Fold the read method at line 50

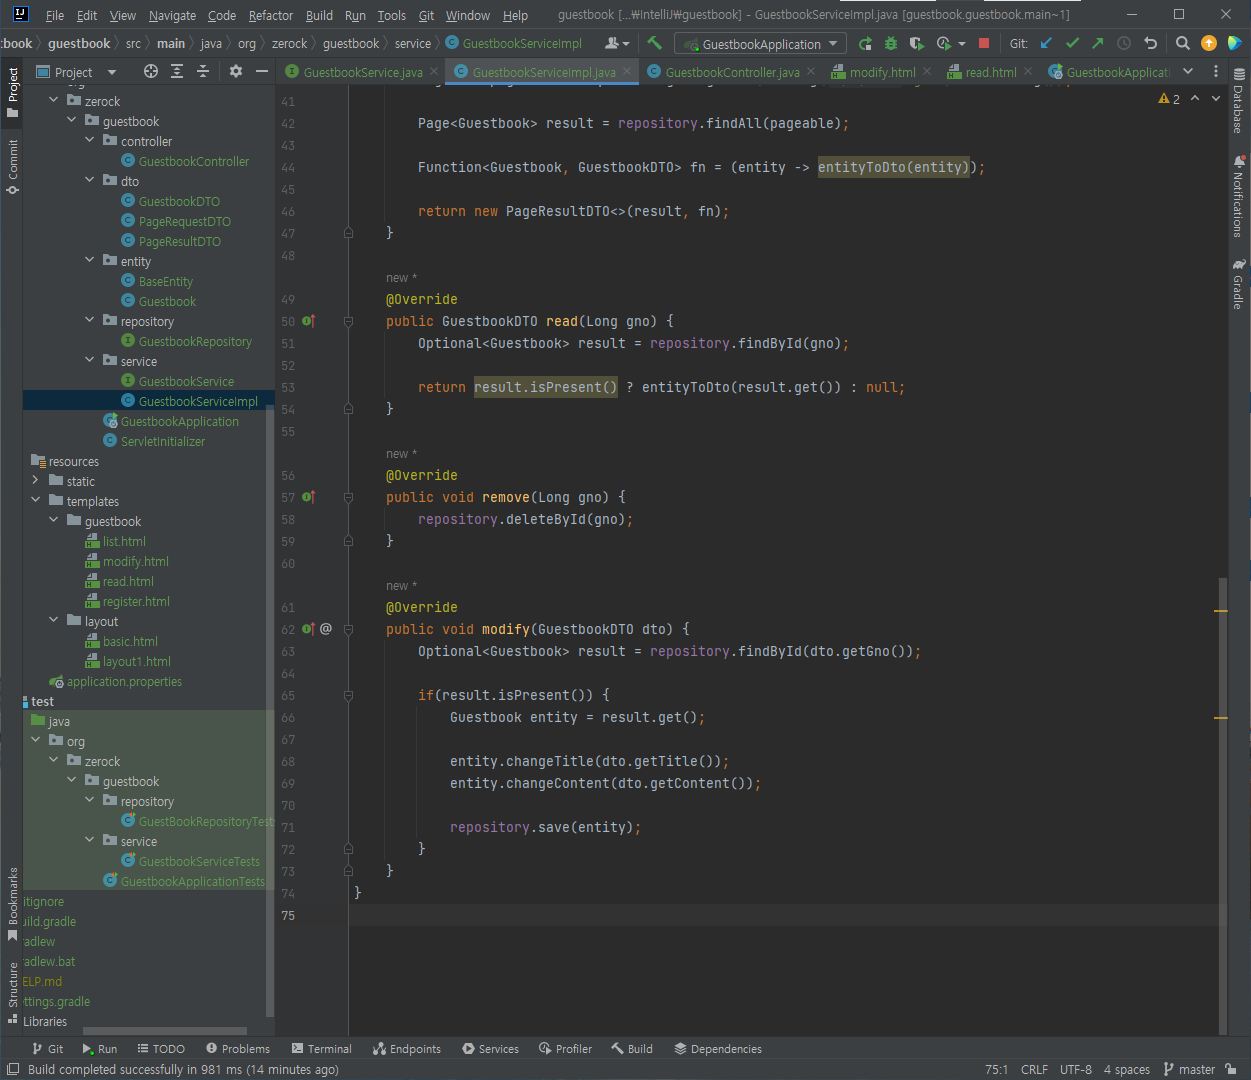click(x=348, y=321)
